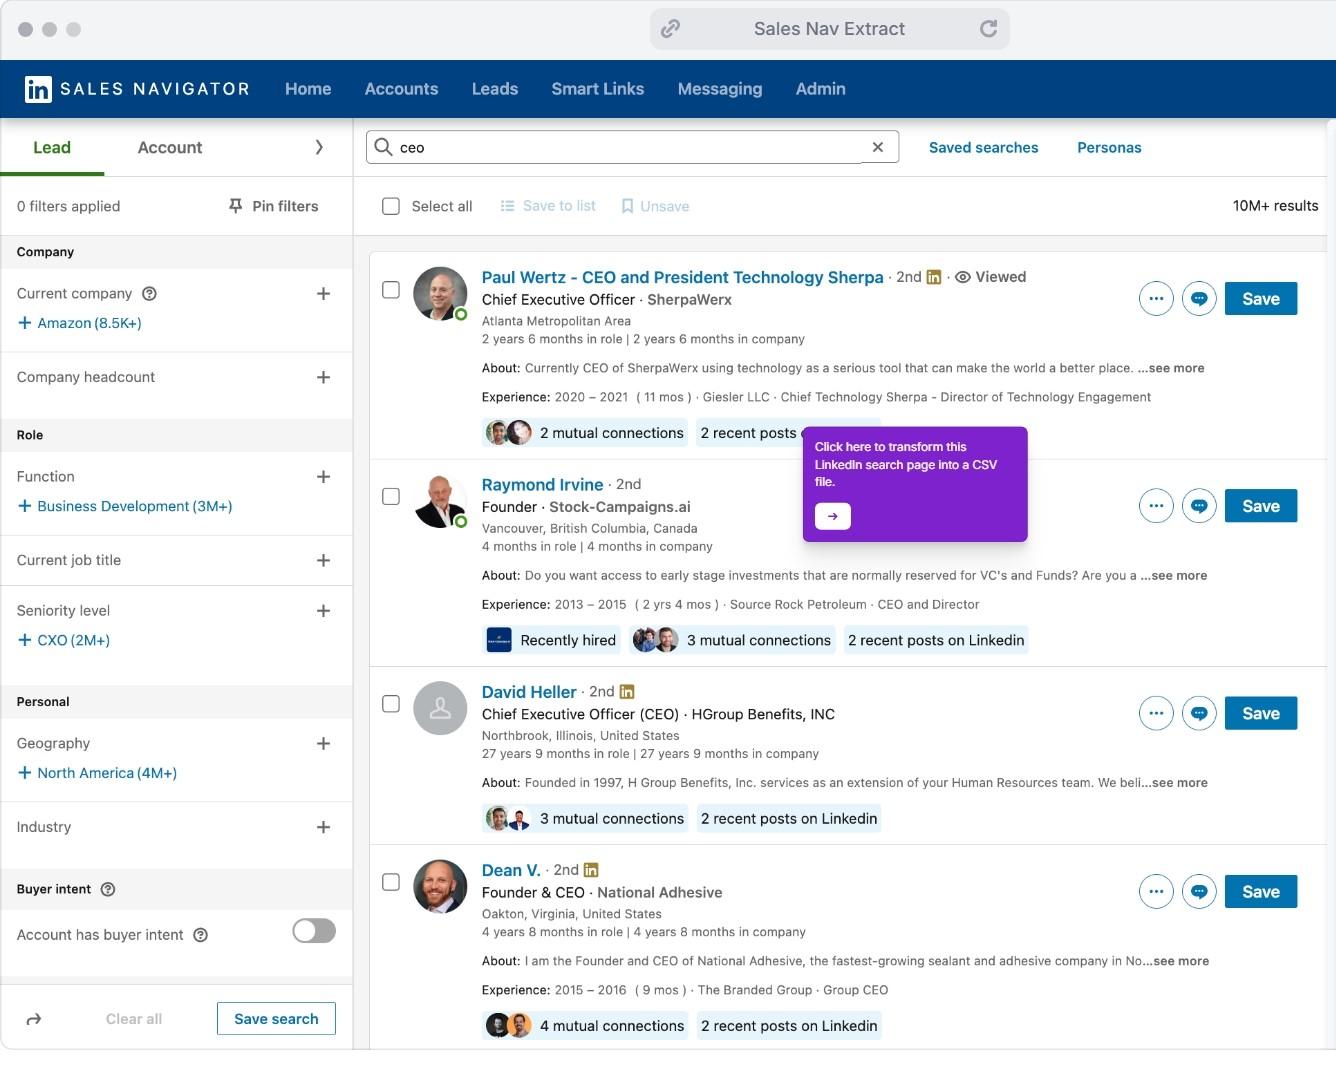Tick the checkbox for Raymond Irvine
This screenshot has width=1336, height=1072.
[x=391, y=497]
